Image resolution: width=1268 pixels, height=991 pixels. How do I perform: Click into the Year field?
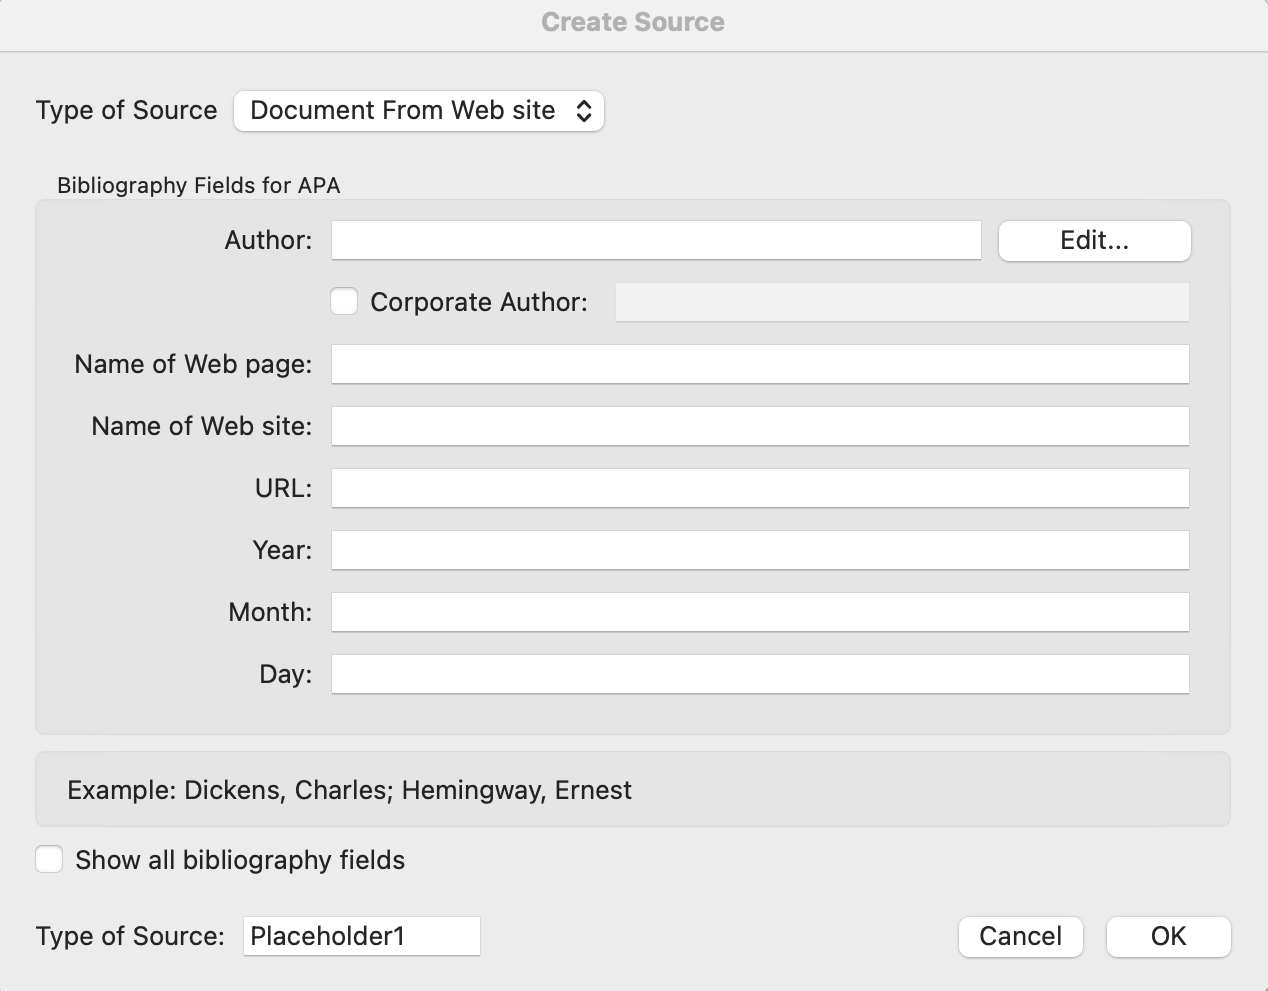click(760, 550)
